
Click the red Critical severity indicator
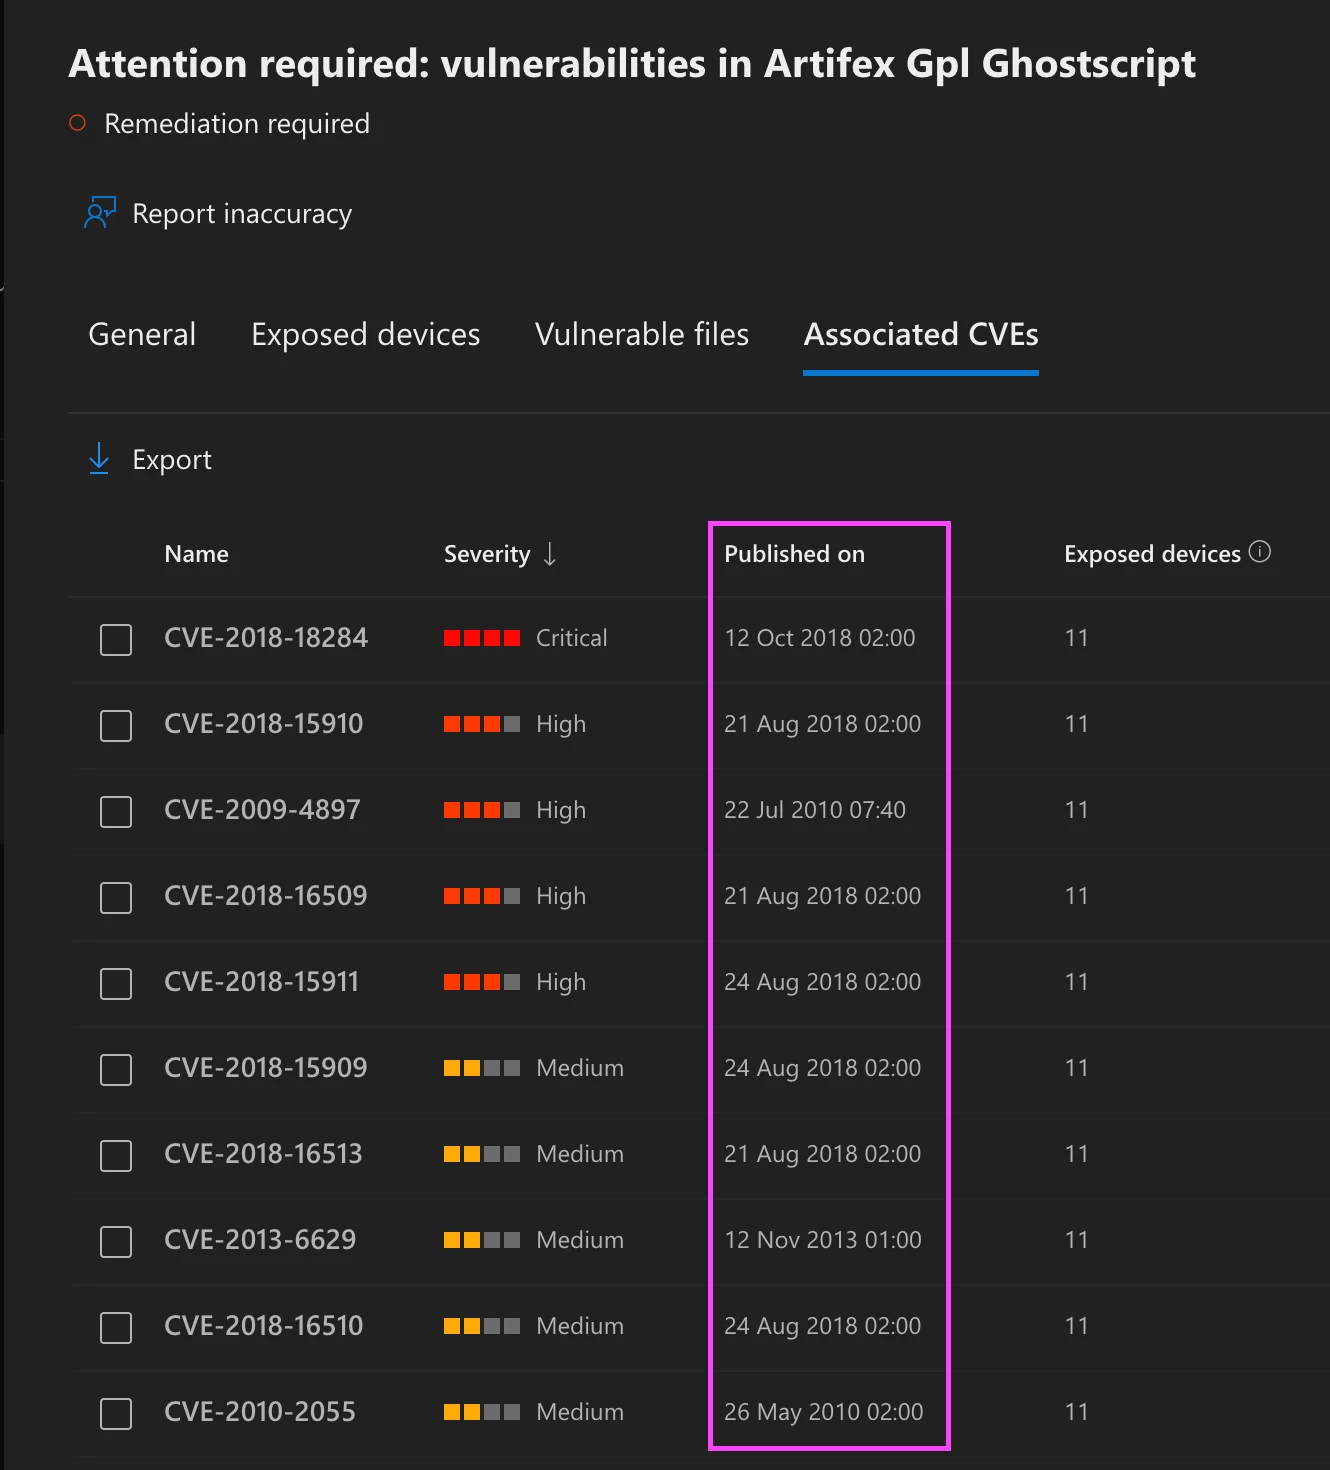click(x=482, y=638)
